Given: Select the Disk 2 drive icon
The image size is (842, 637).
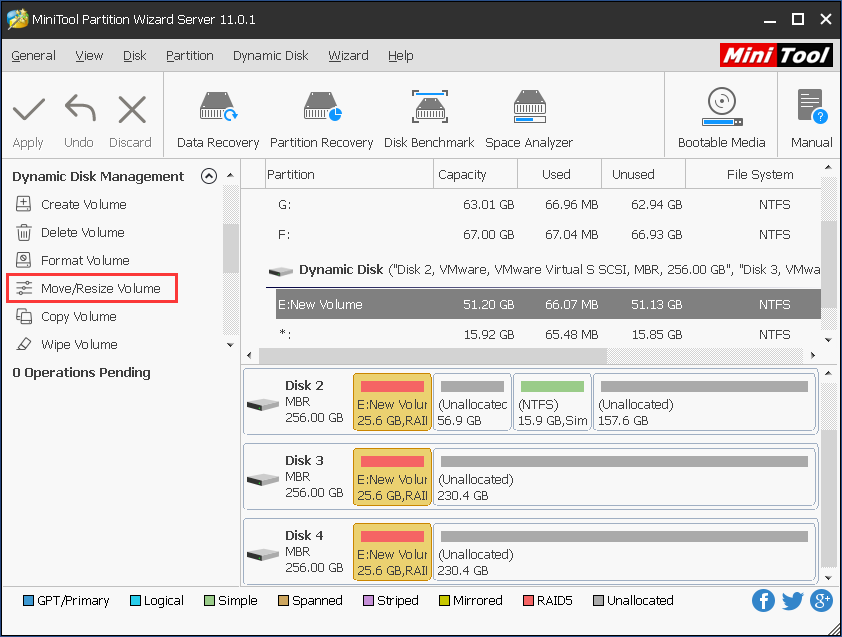Looking at the screenshot, I should [263, 404].
